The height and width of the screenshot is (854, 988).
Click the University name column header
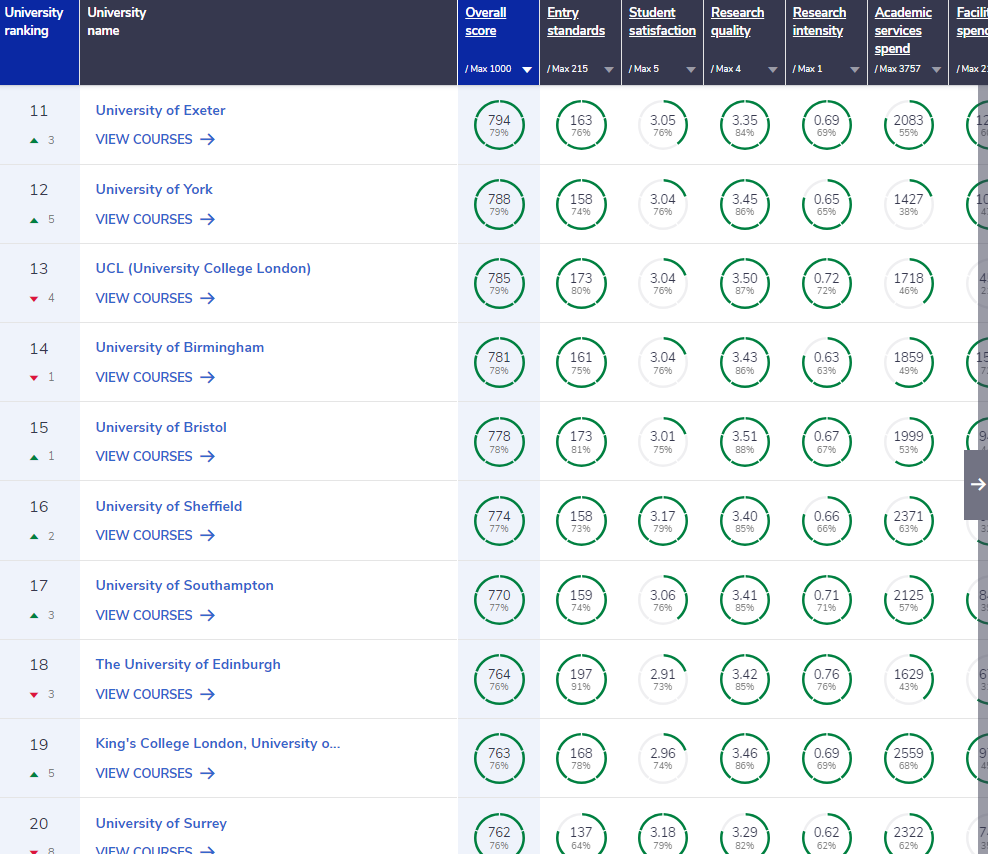(x=268, y=42)
